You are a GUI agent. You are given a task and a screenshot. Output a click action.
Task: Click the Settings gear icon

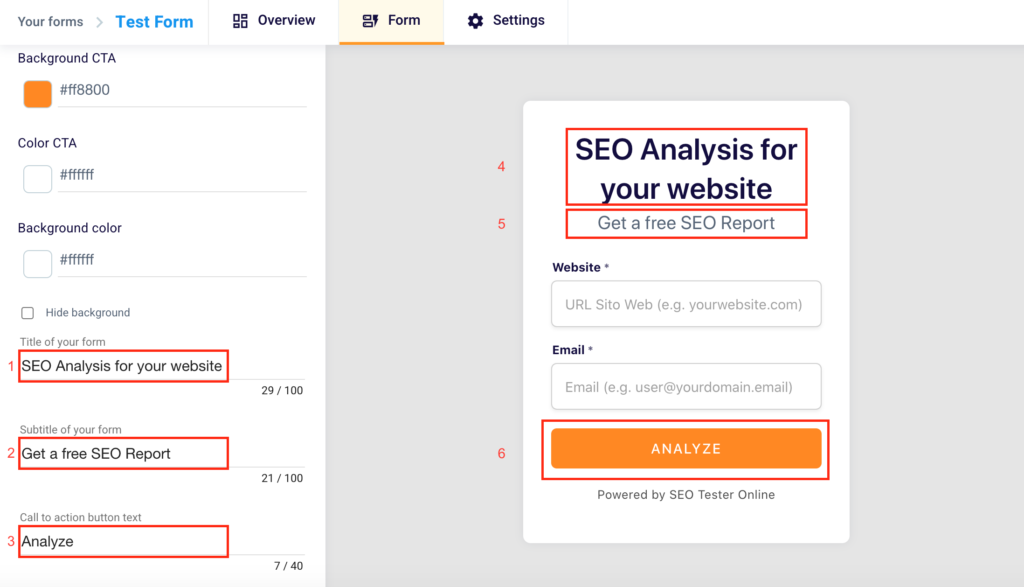[475, 21]
